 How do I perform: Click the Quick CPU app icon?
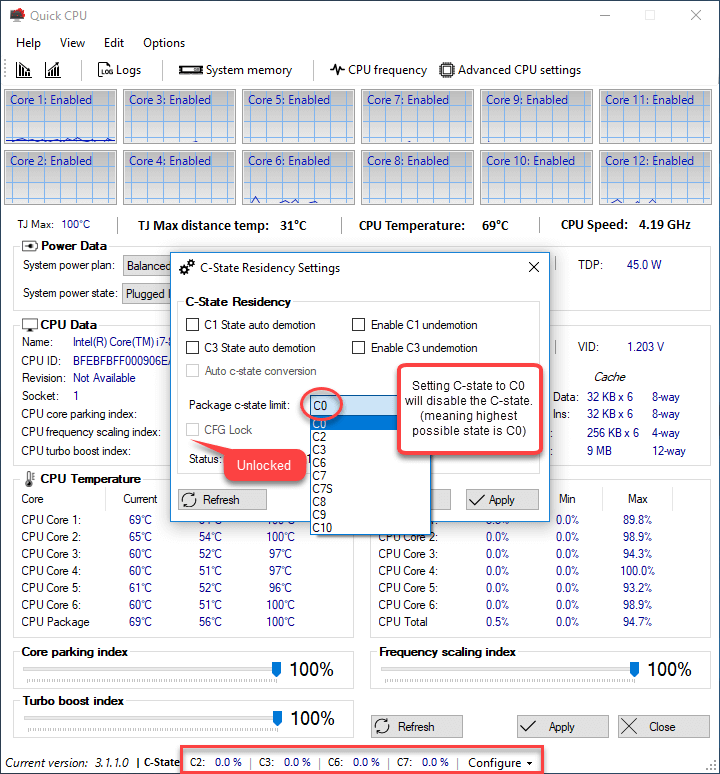pyautogui.click(x=17, y=15)
